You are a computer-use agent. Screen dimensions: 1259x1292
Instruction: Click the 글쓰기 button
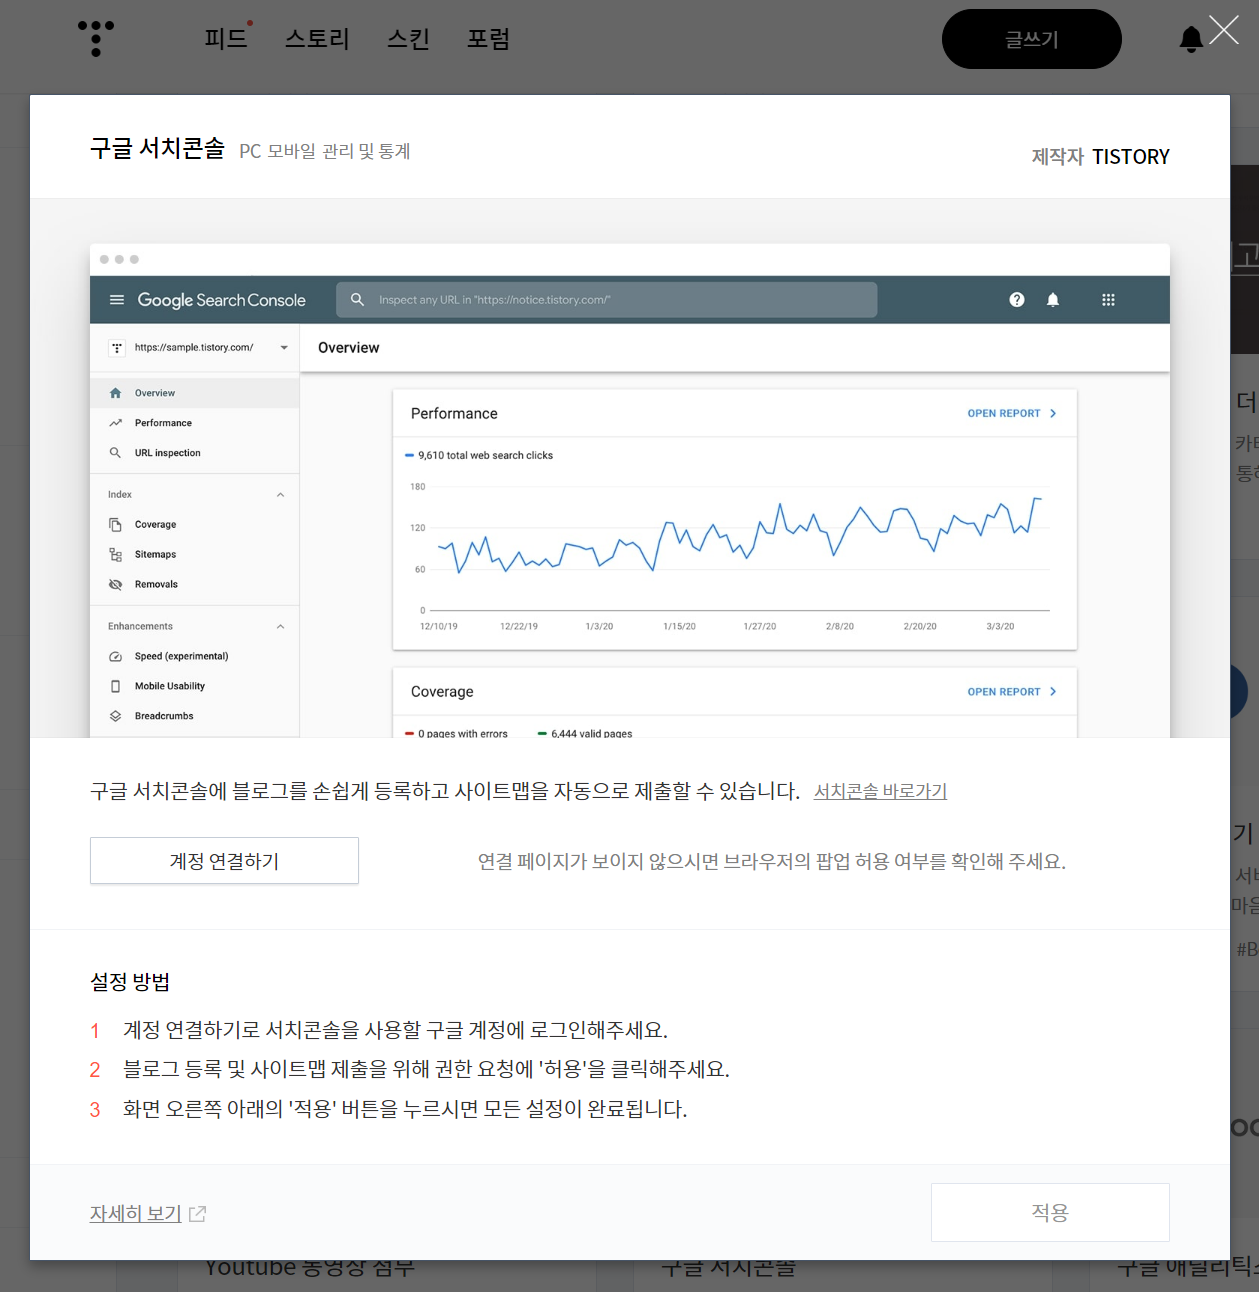(x=1032, y=39)
